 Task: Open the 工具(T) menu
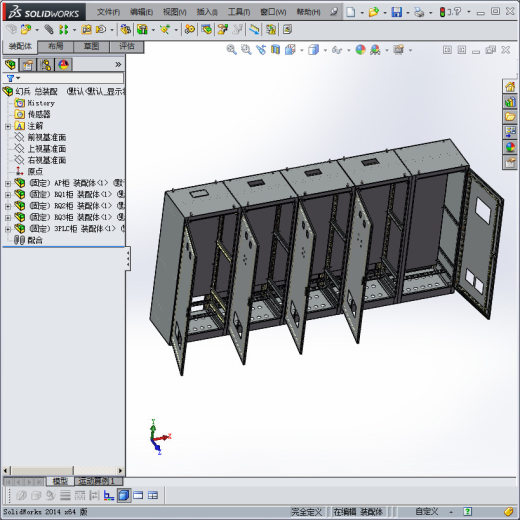point(239,12)
